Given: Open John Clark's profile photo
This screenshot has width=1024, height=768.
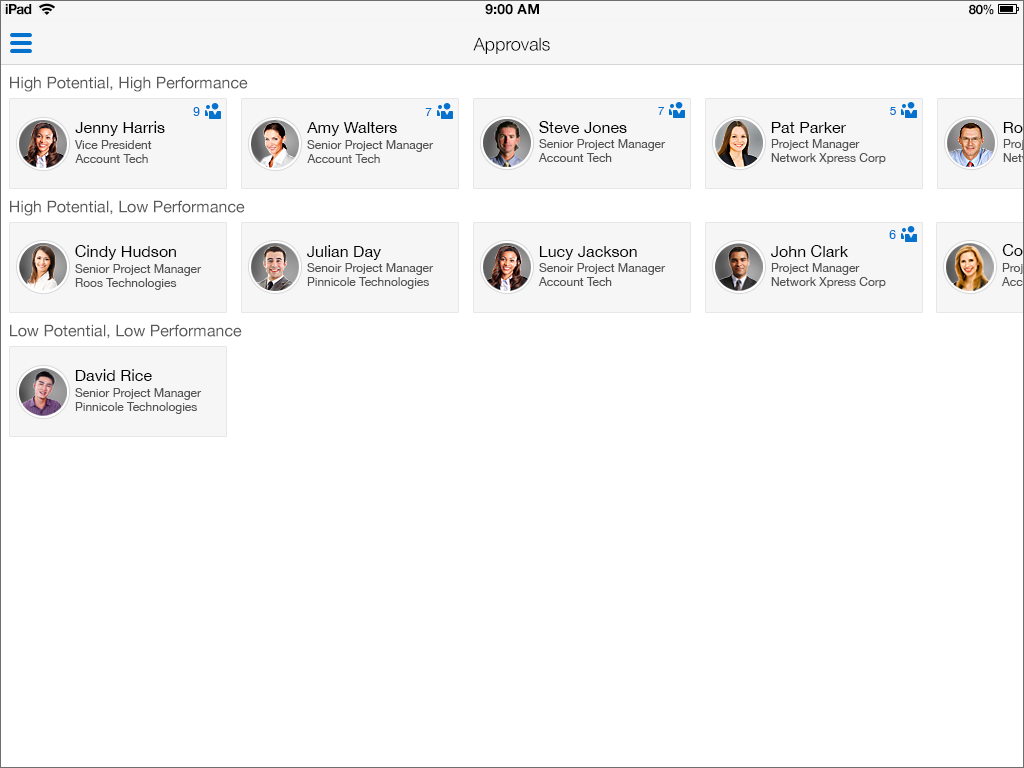Looking at the screenshot, I should click(739, 267).
